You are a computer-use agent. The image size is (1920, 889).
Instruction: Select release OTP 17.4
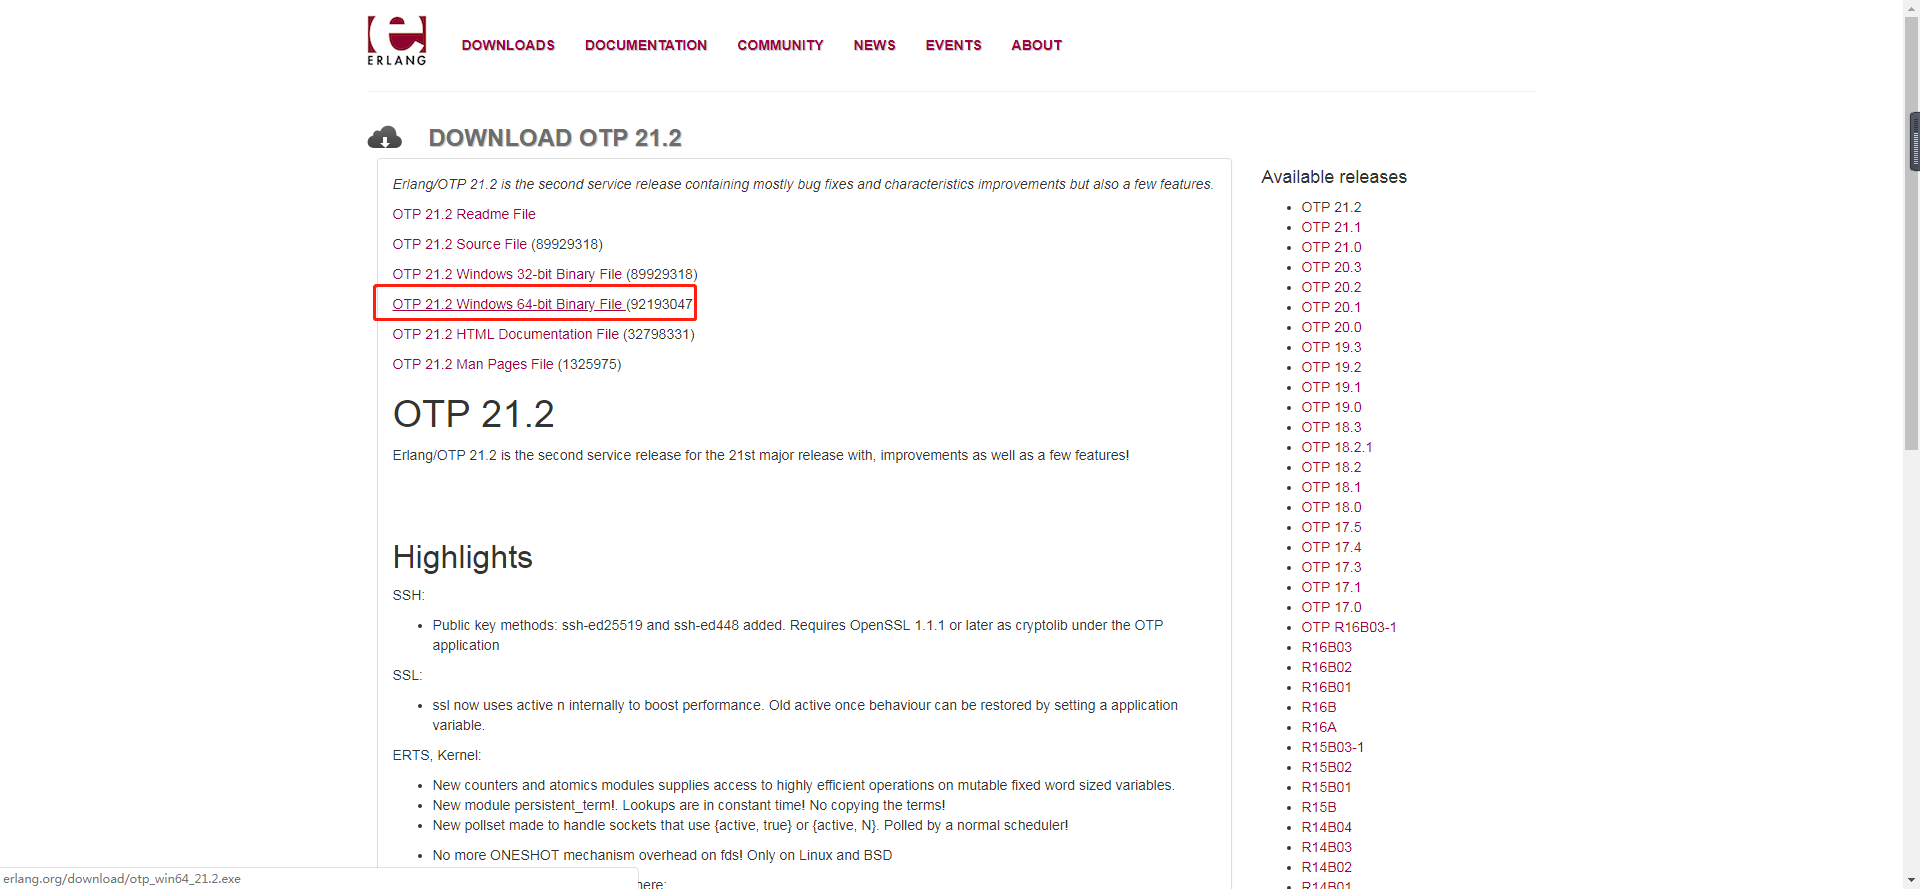click(1331, 547)
